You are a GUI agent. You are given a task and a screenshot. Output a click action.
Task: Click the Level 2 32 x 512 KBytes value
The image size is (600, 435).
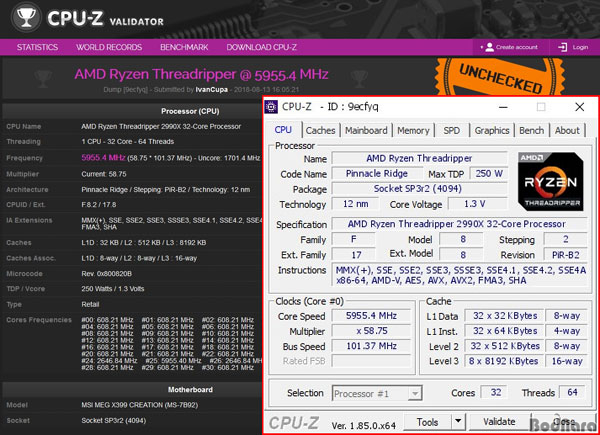pyautogui.click(x=504, y=346)
